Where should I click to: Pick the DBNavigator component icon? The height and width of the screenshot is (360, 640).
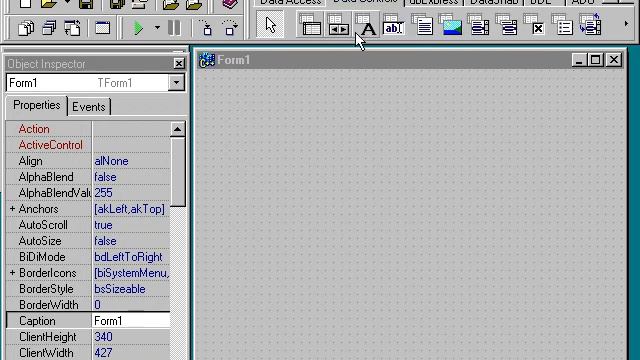338,24
